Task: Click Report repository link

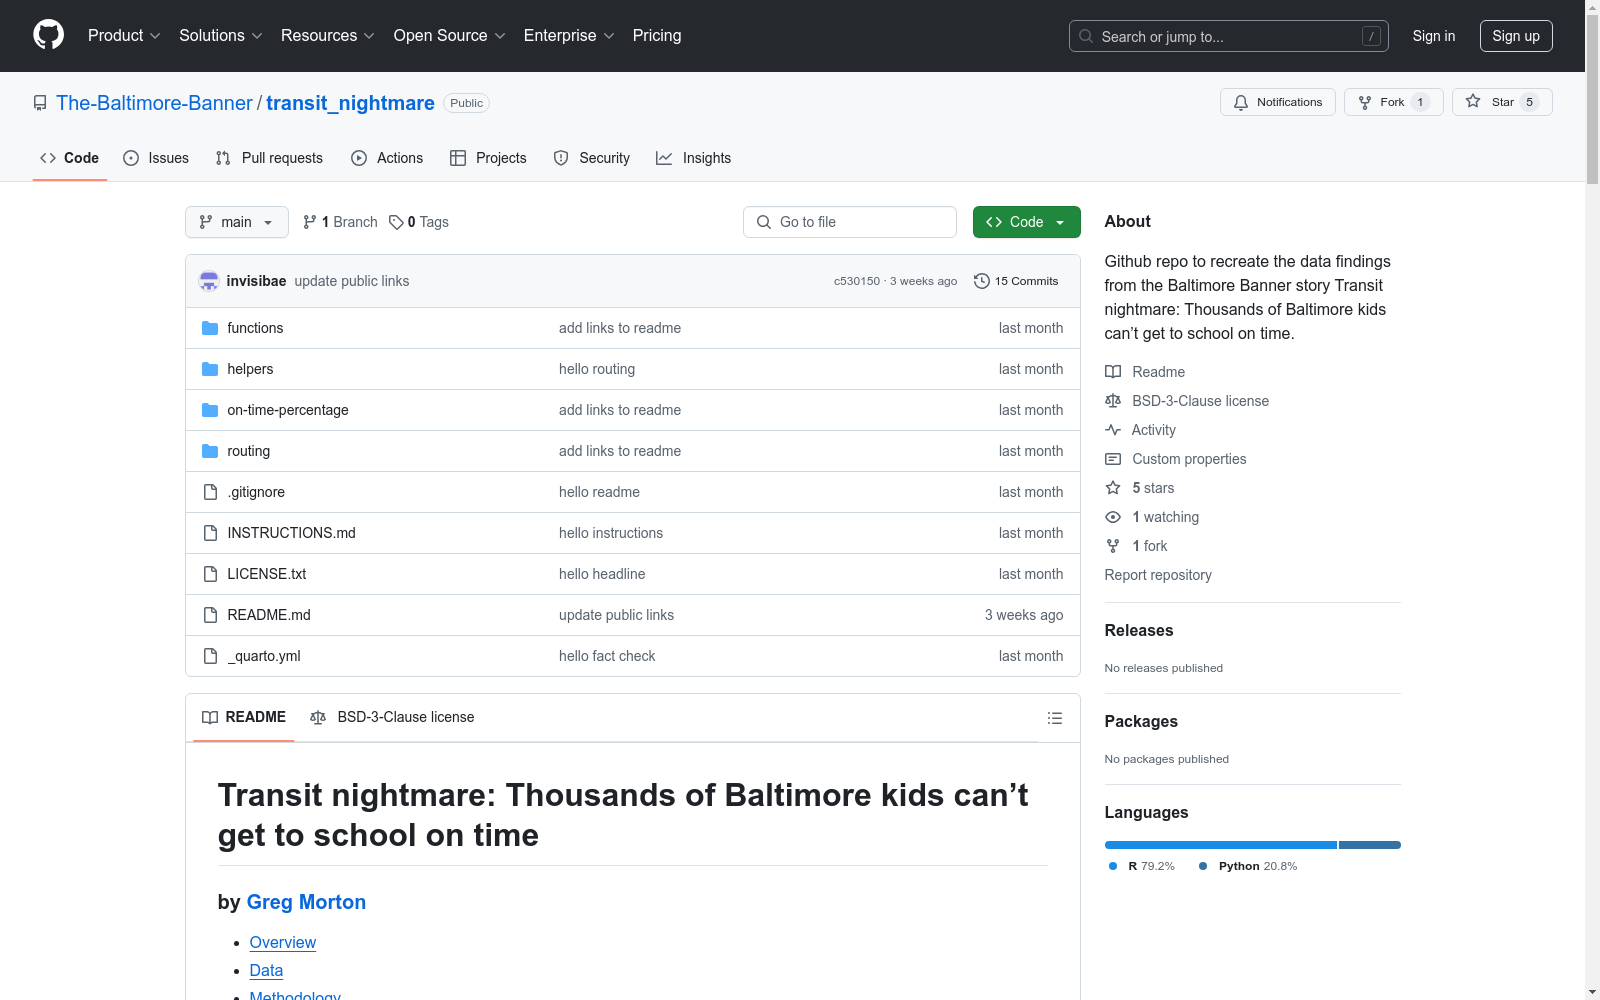Action: tap(1158, 575)
